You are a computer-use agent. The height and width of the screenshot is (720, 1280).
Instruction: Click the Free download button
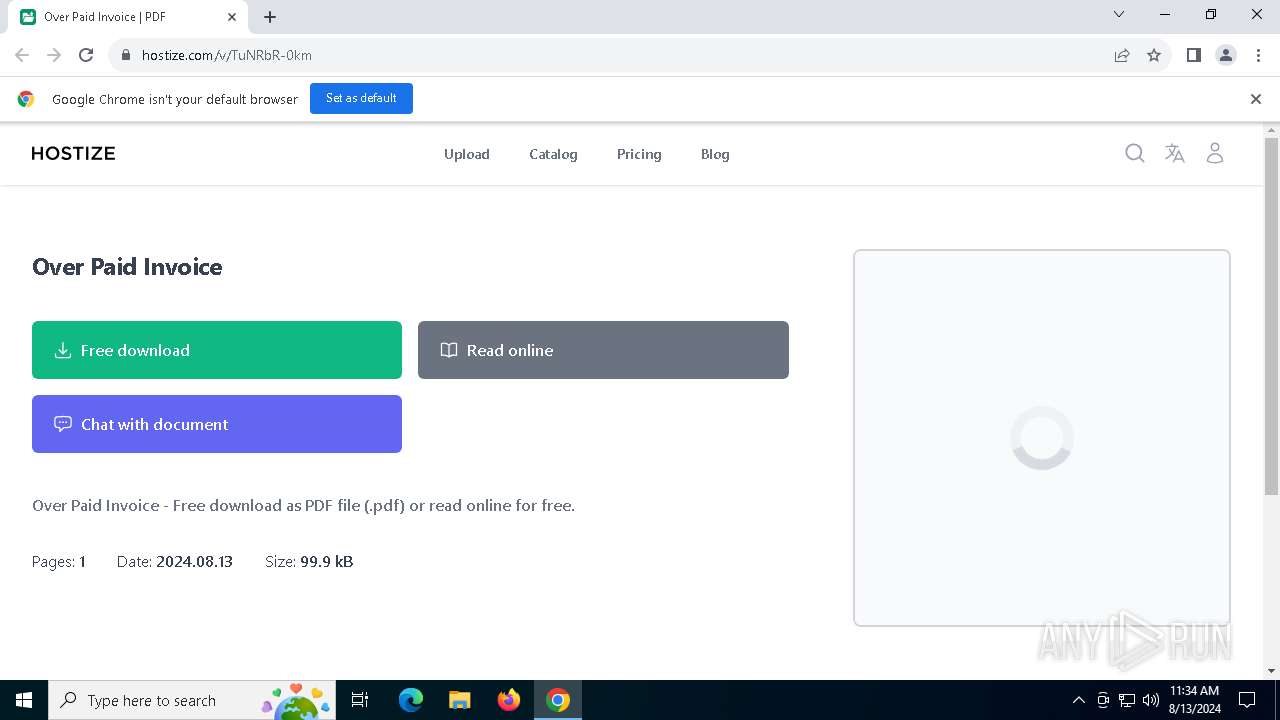pyautogui.click(x=217, y=350)
